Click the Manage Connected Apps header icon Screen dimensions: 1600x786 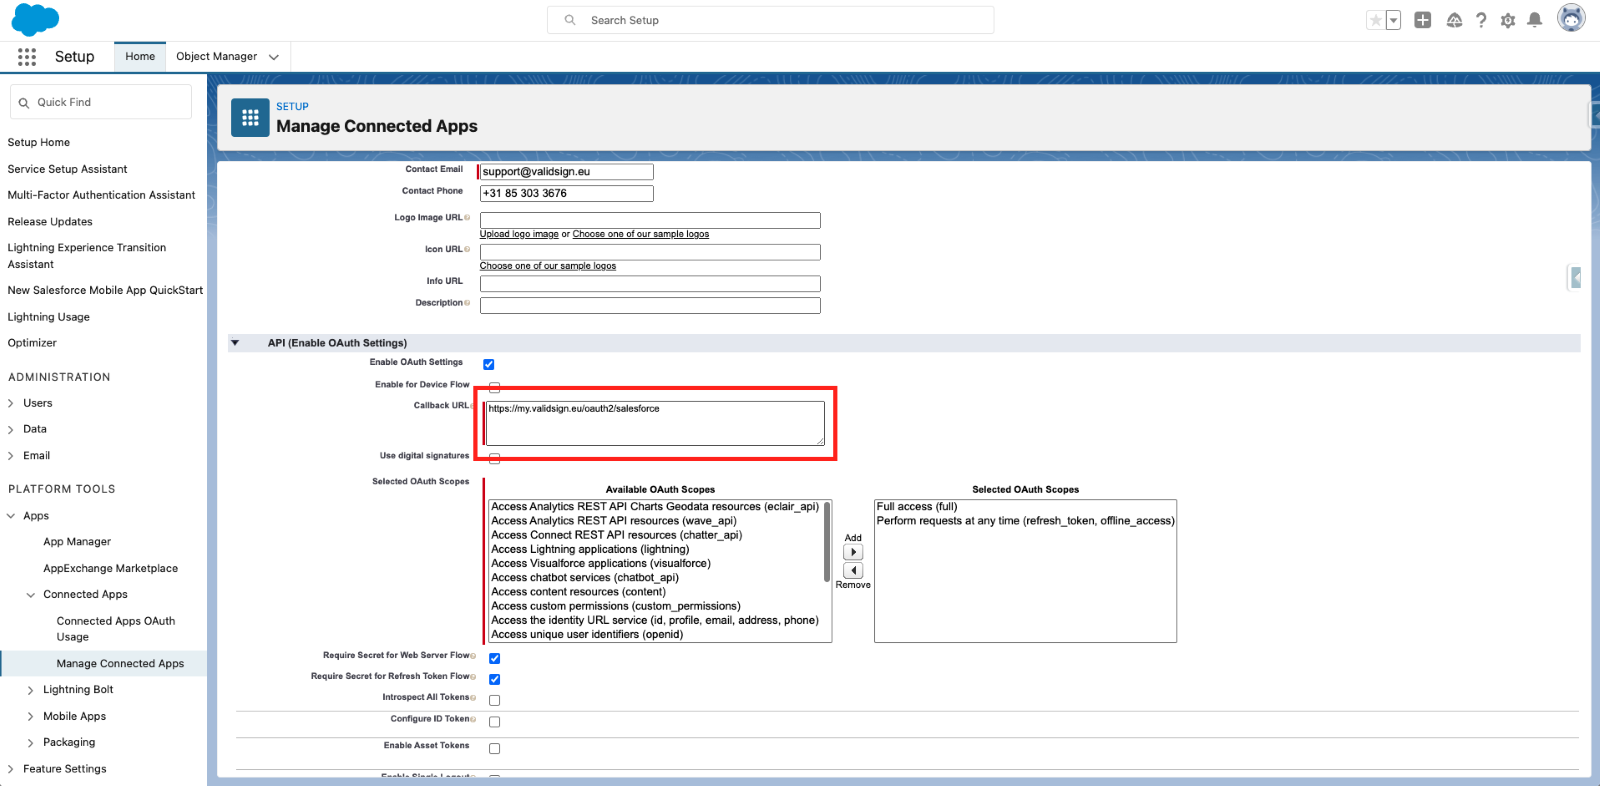(250, 117)
